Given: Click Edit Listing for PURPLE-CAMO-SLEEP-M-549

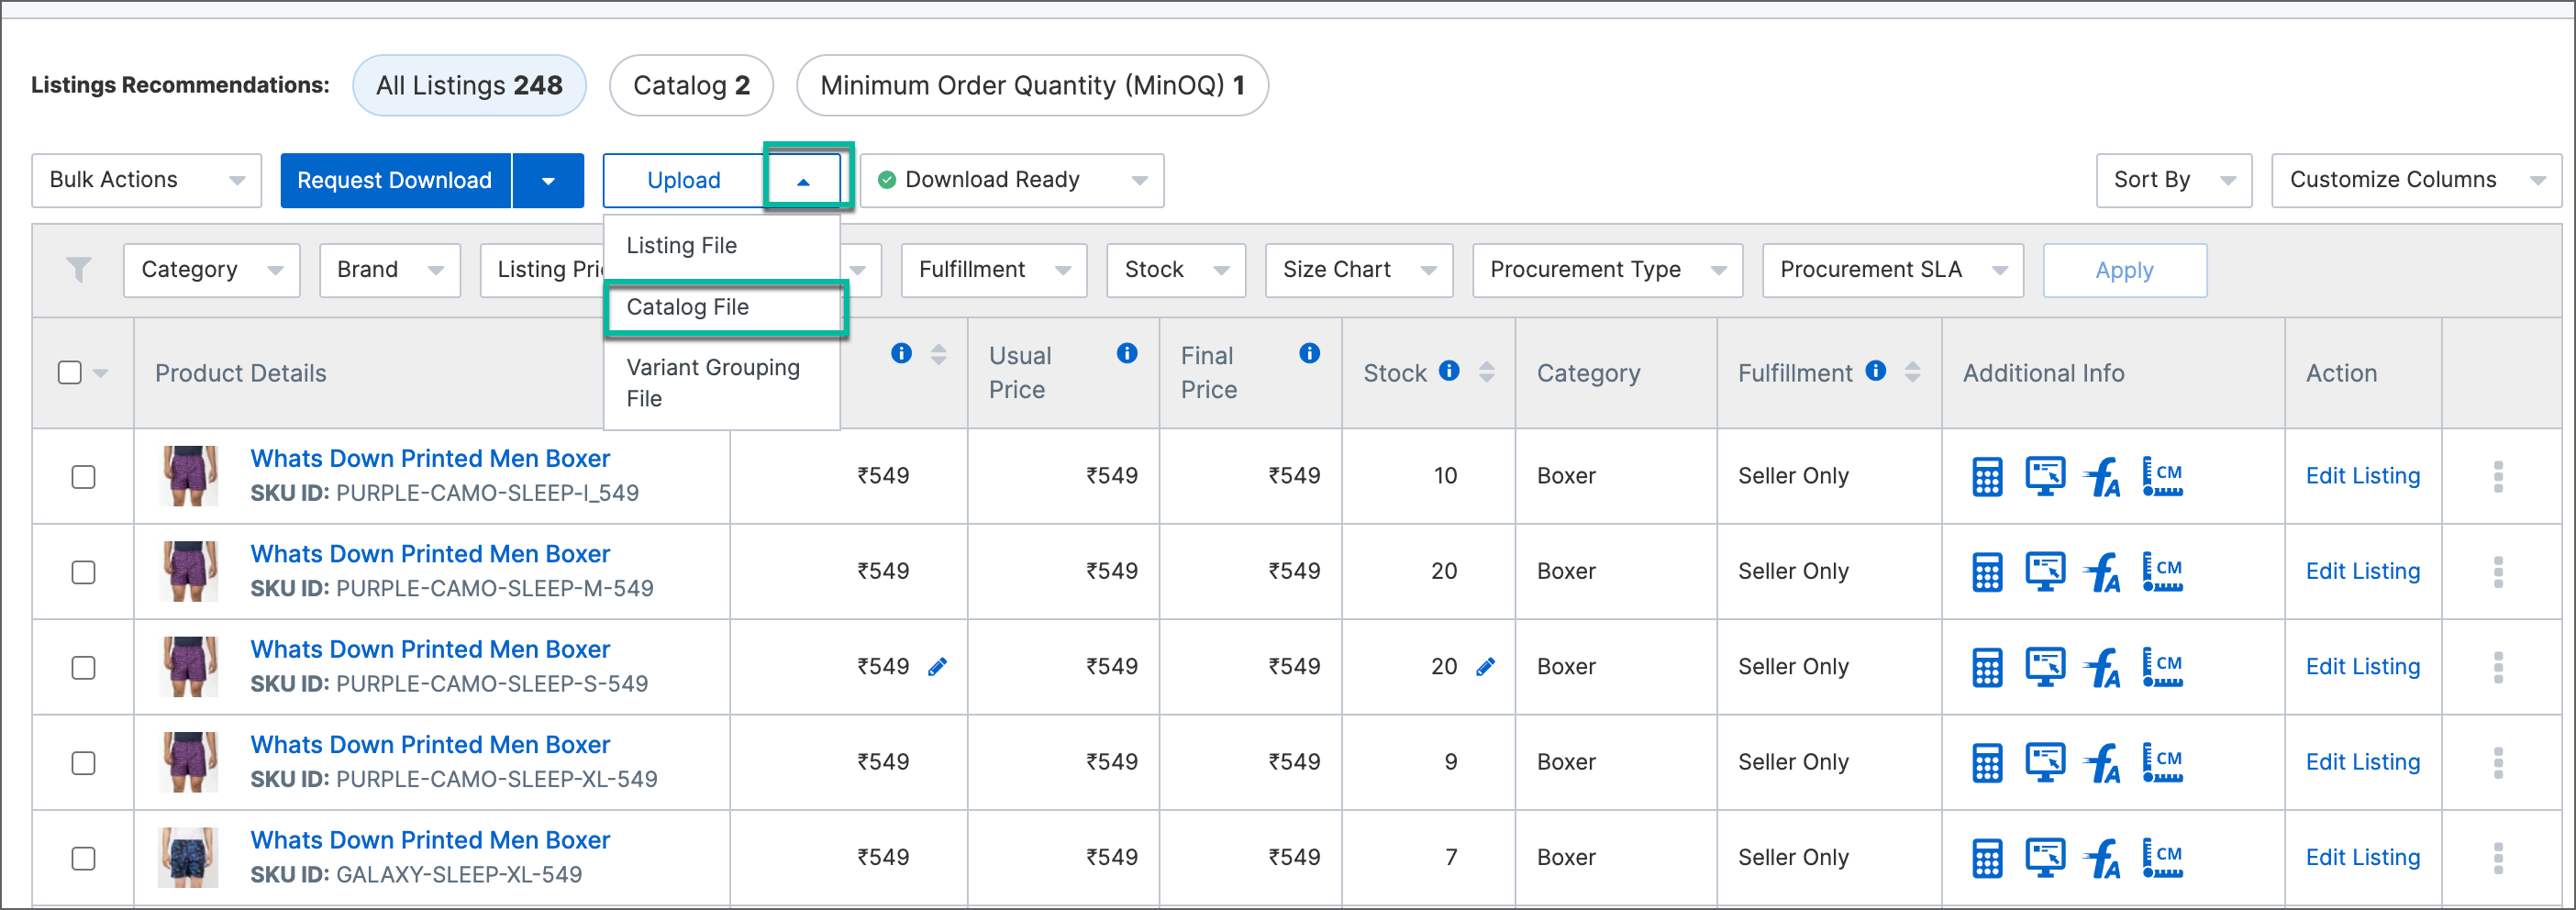Looking at the screenshot, I should pos(2362,572).
